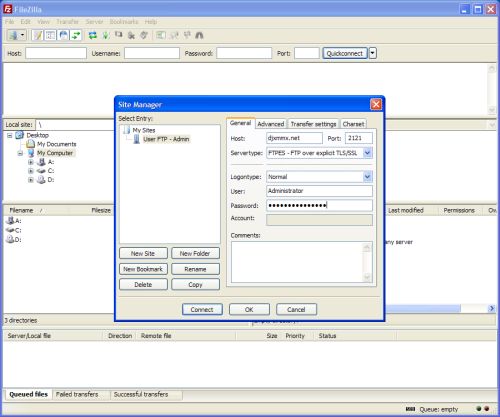This screenshot has width=500, height=417.
Task: Toggle message log display toolbar icon
Action: tap(37, 35)
